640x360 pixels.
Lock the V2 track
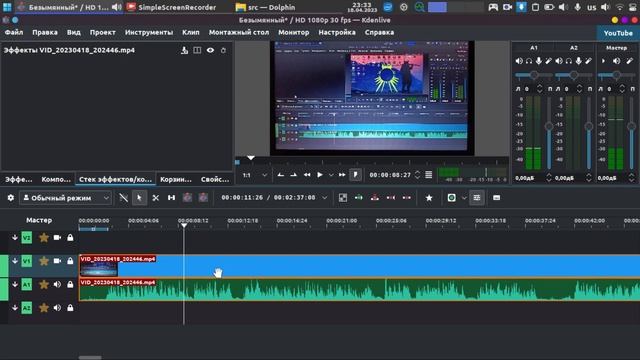click(70, 237)
